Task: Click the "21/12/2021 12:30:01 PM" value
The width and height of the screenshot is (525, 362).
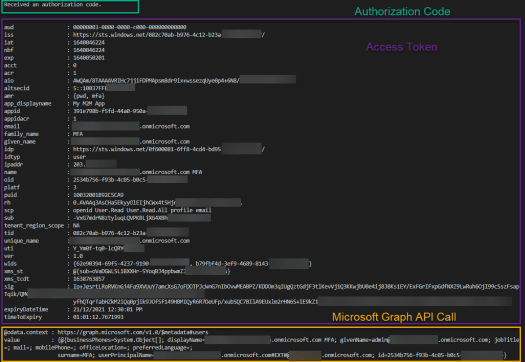Action: pos(107,309)
